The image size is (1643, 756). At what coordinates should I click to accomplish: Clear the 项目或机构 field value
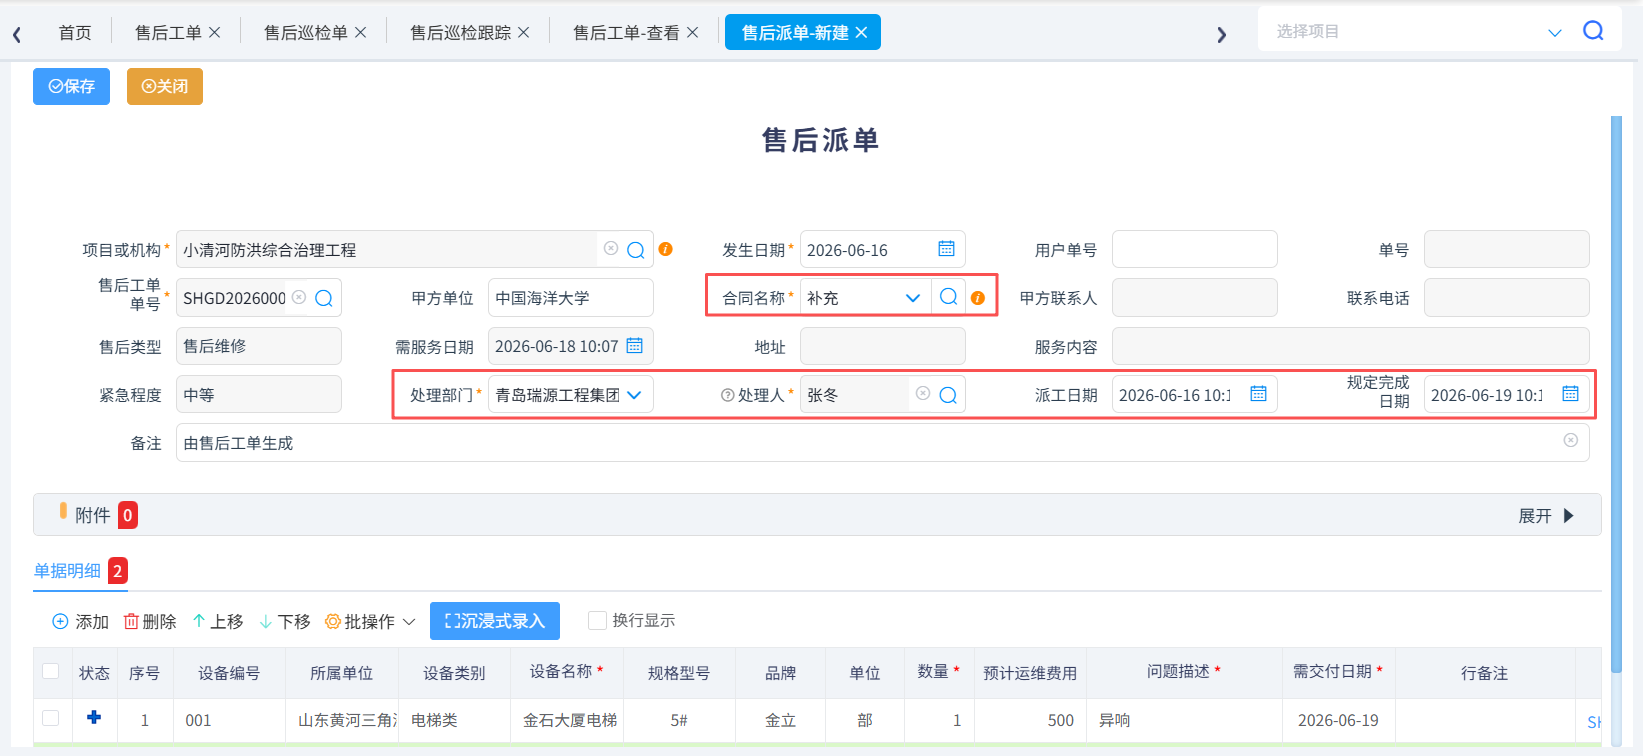[x=611, y=249]
